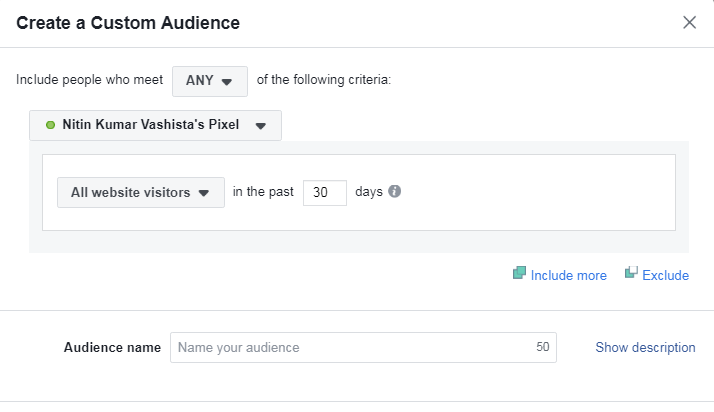
Task: Open the All website visitors dropdown
Action: [141, 193]
